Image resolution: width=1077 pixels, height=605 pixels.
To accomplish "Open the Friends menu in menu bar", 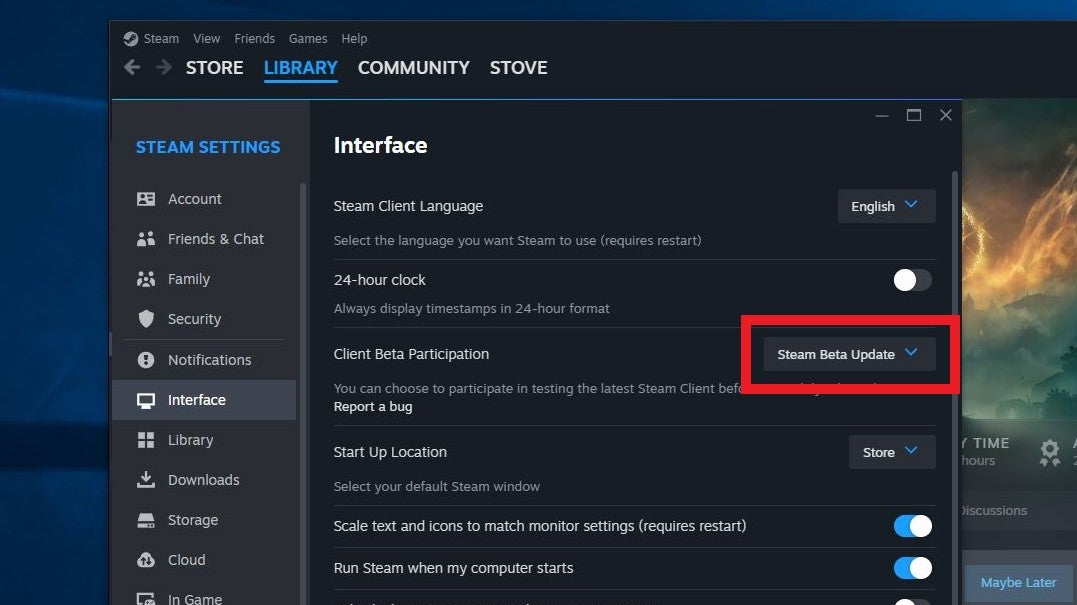I will (x=254, y=38).
